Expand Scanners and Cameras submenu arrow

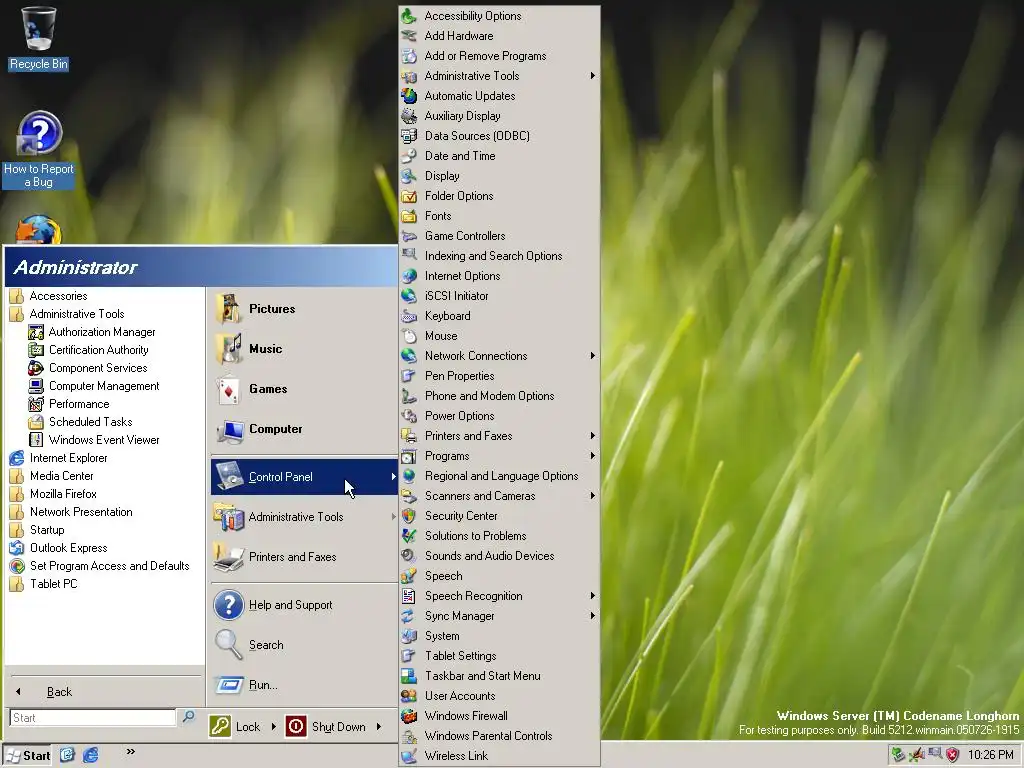[592, 496]
